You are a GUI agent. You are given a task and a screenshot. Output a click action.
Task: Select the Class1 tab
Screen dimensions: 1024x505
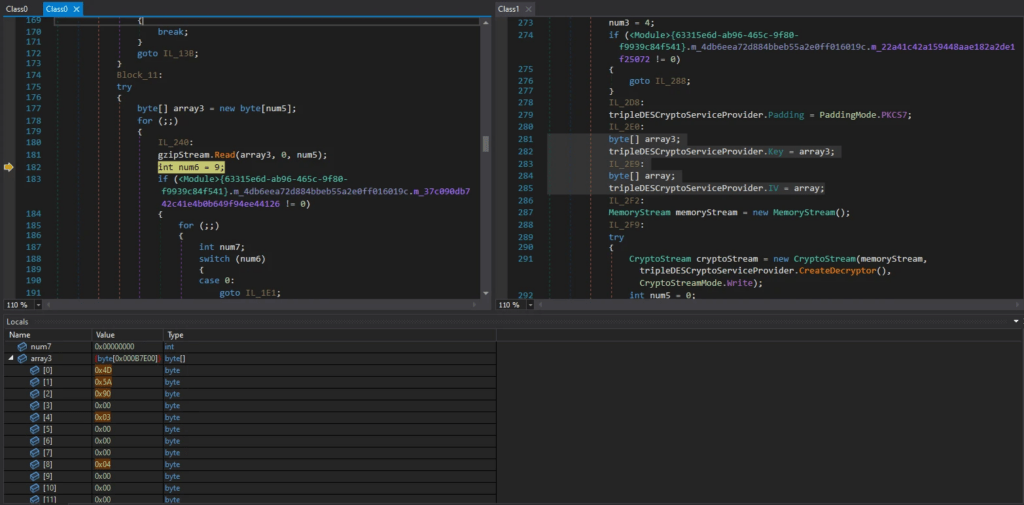[508, 9]
